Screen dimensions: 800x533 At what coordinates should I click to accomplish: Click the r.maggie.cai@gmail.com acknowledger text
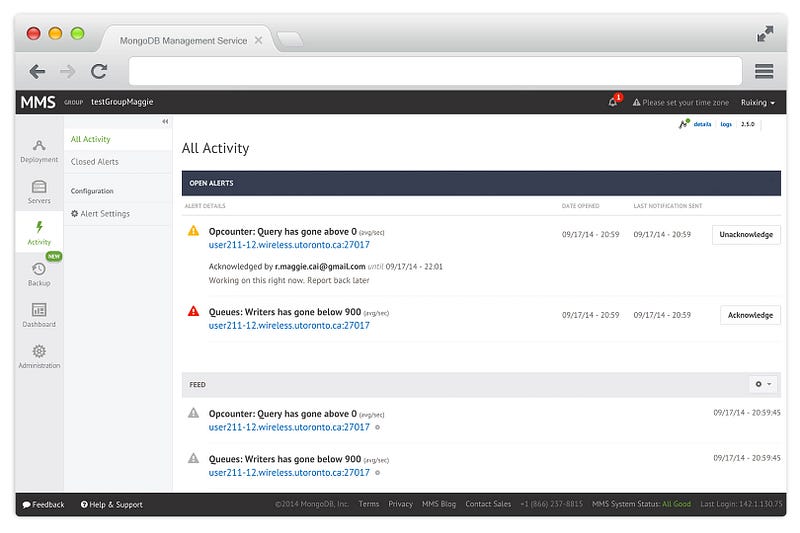click(x=320, y=267)
